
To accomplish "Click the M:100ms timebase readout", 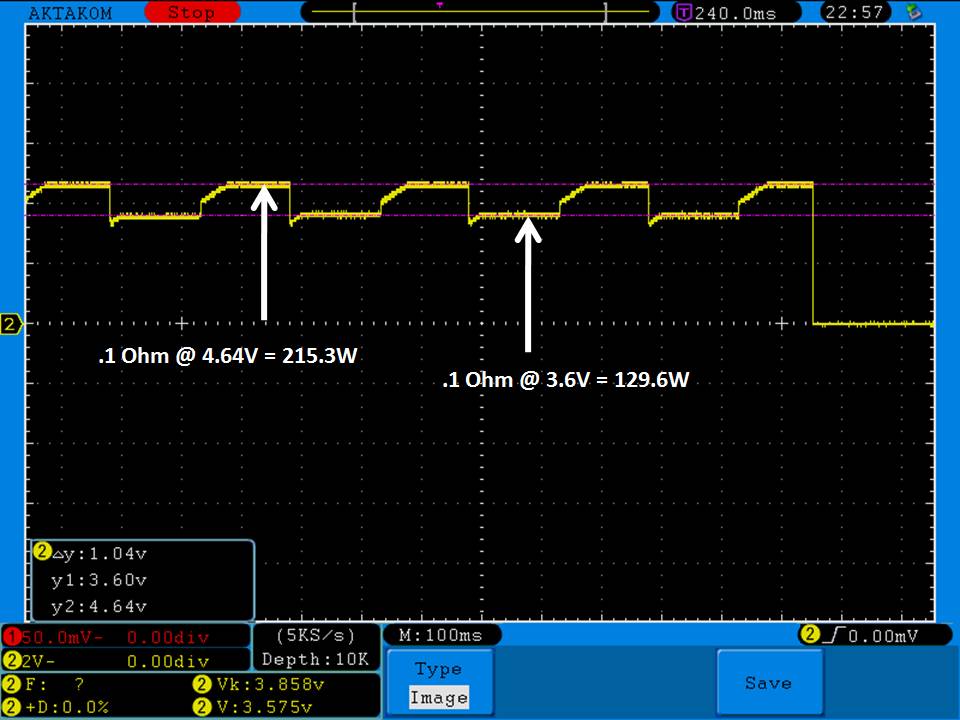I will click(x=441, y=636).
